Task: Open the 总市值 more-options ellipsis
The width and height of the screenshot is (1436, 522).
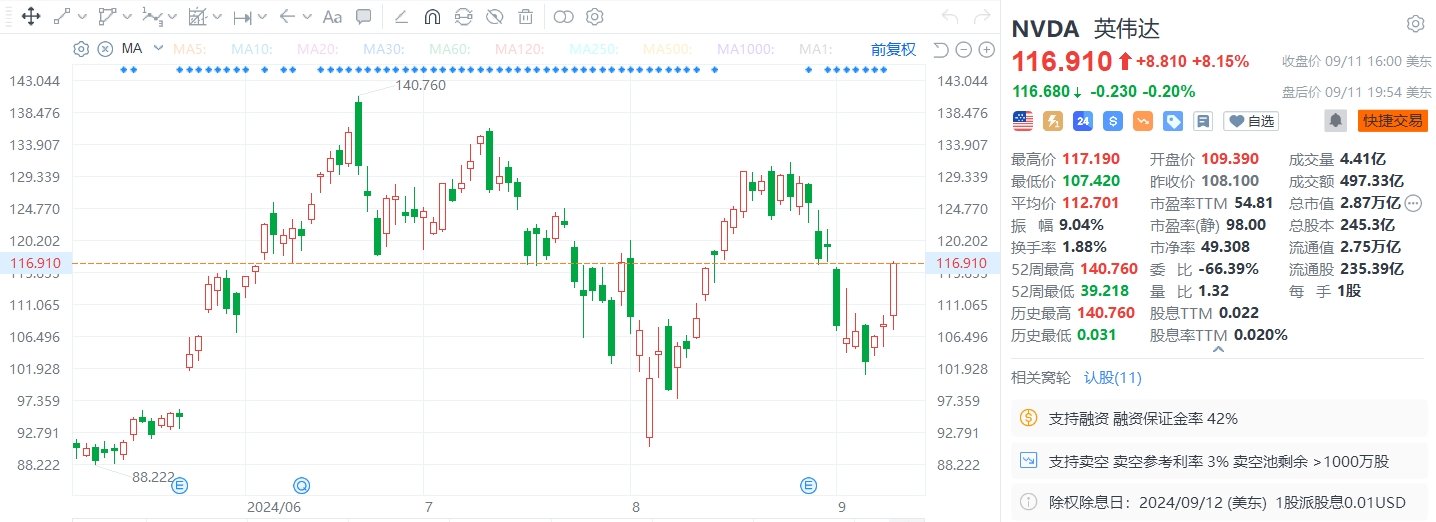Action: (1413, 203)
